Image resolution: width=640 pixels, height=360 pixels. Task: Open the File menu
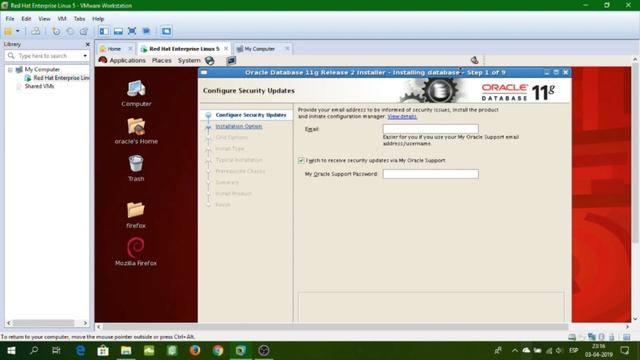click(10, 19)
